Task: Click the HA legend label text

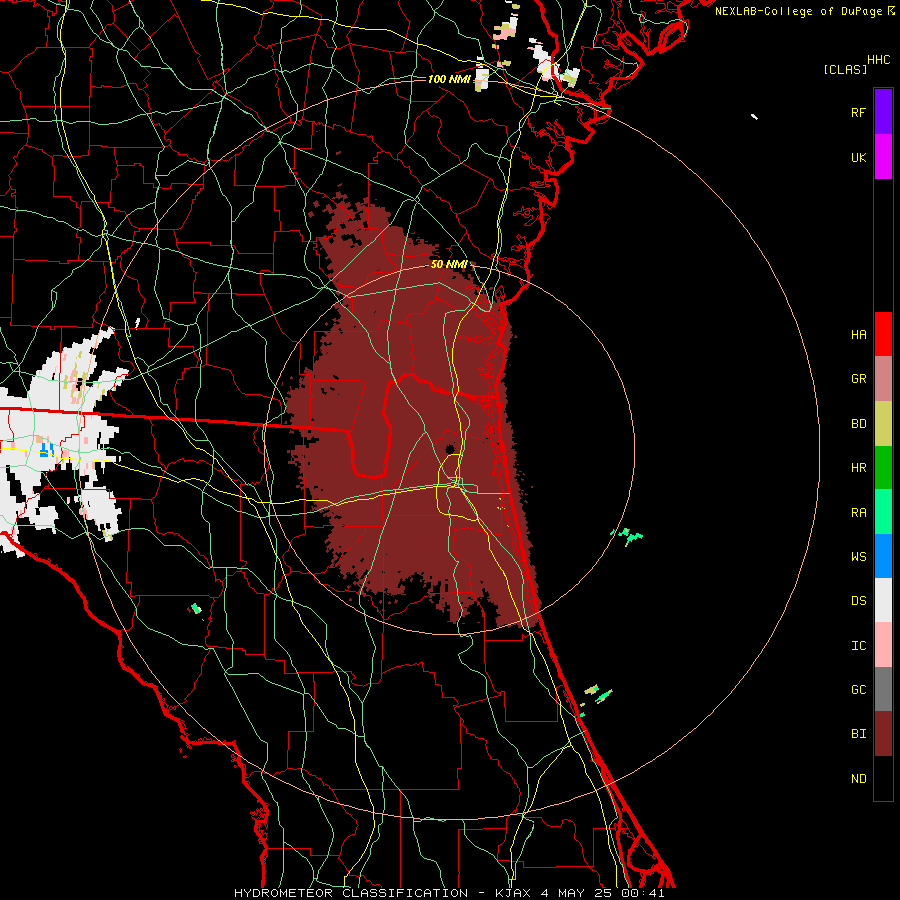Action: click(858, 334)
